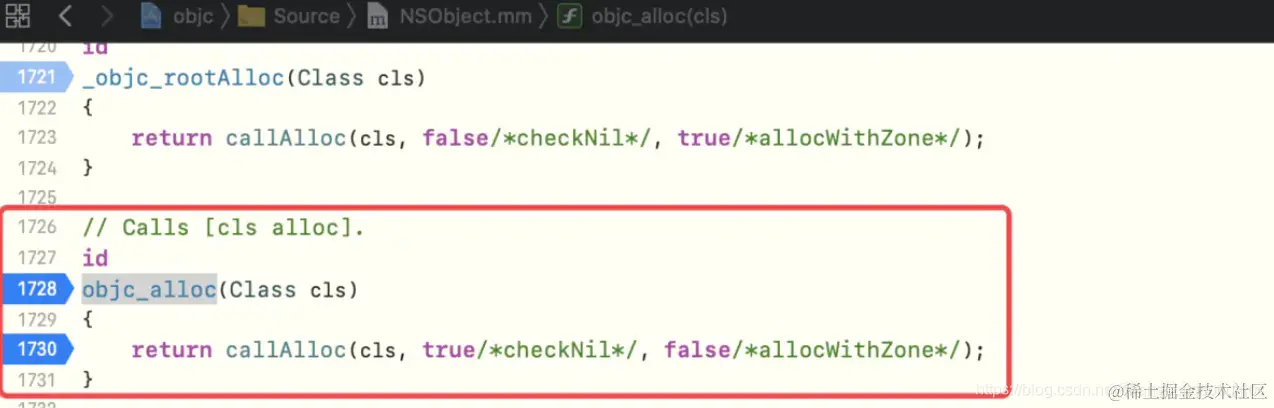Click _objc_rootAlloc function name
This screenshot has width=1274, height=408.
click(183, 78)
